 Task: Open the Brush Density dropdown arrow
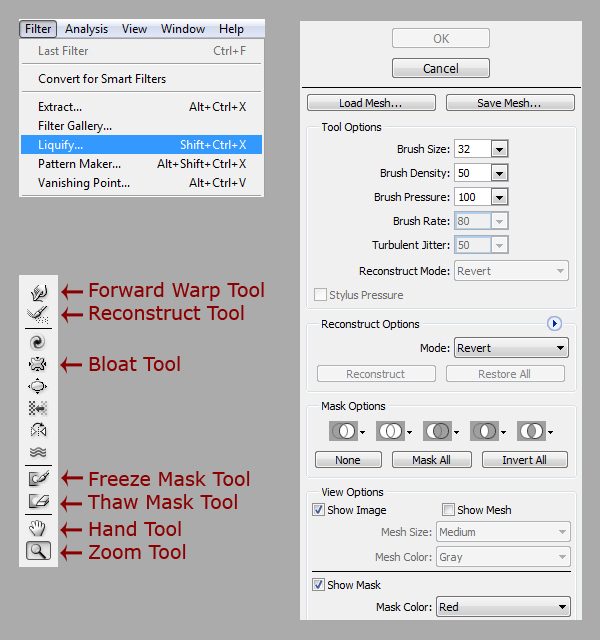(499, 173)
